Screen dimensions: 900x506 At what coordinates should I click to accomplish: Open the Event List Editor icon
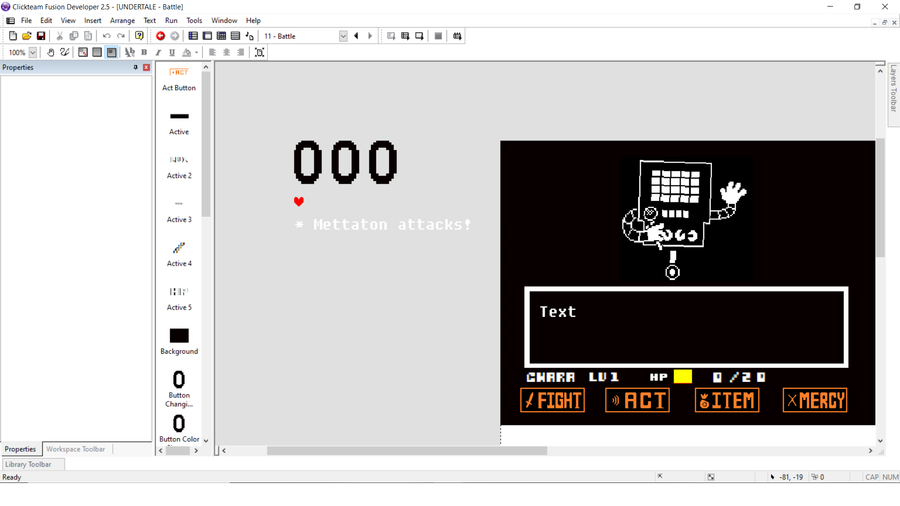click(x=235, y=36)
